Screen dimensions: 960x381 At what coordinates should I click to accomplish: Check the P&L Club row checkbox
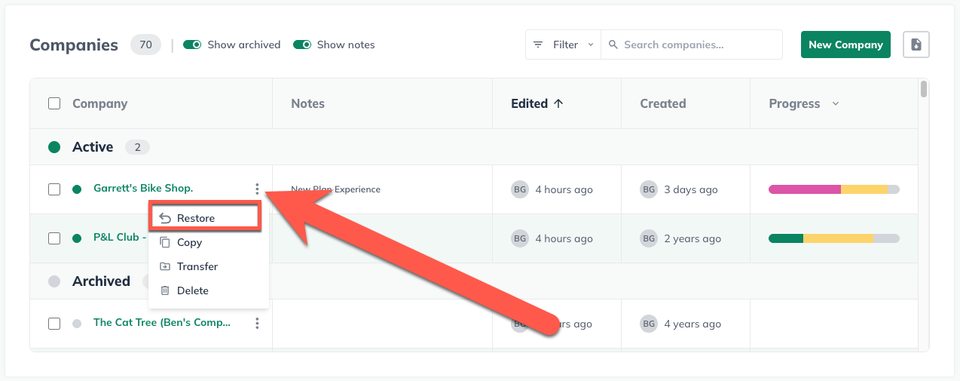pyautogui.click(x=54, y=238)
